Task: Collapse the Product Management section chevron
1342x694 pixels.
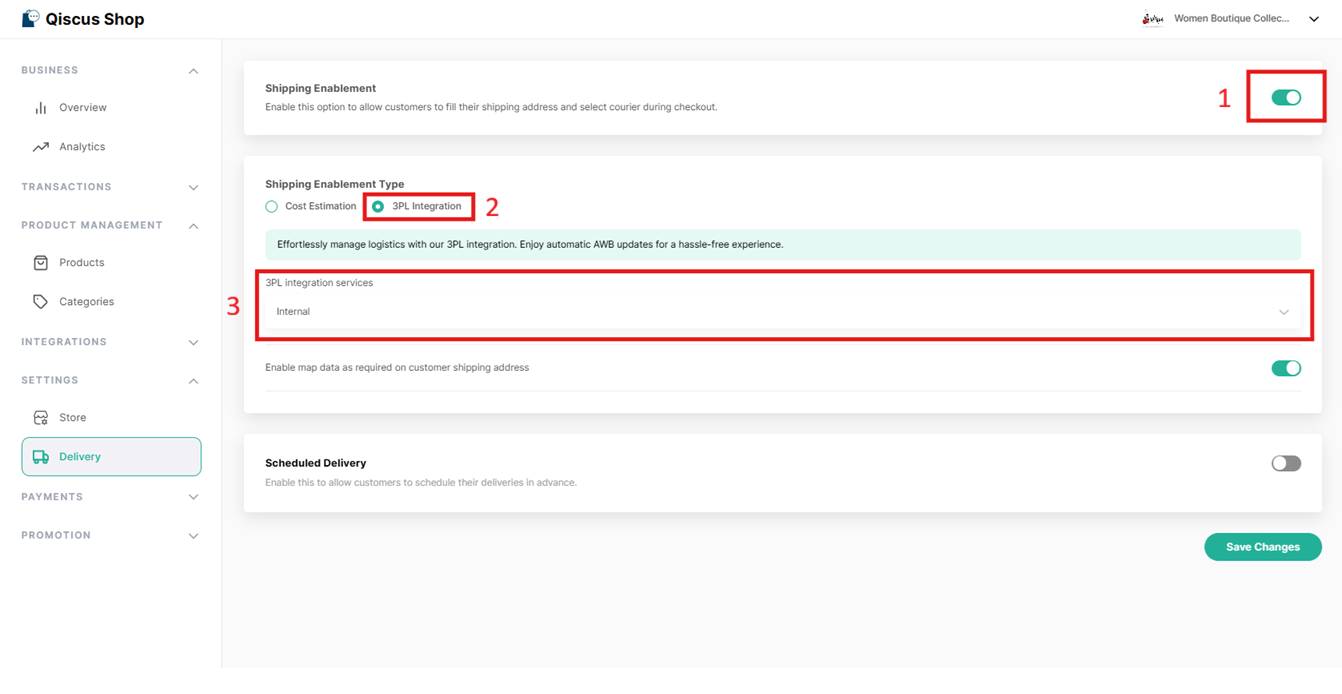Action: (x=193, y=226)
